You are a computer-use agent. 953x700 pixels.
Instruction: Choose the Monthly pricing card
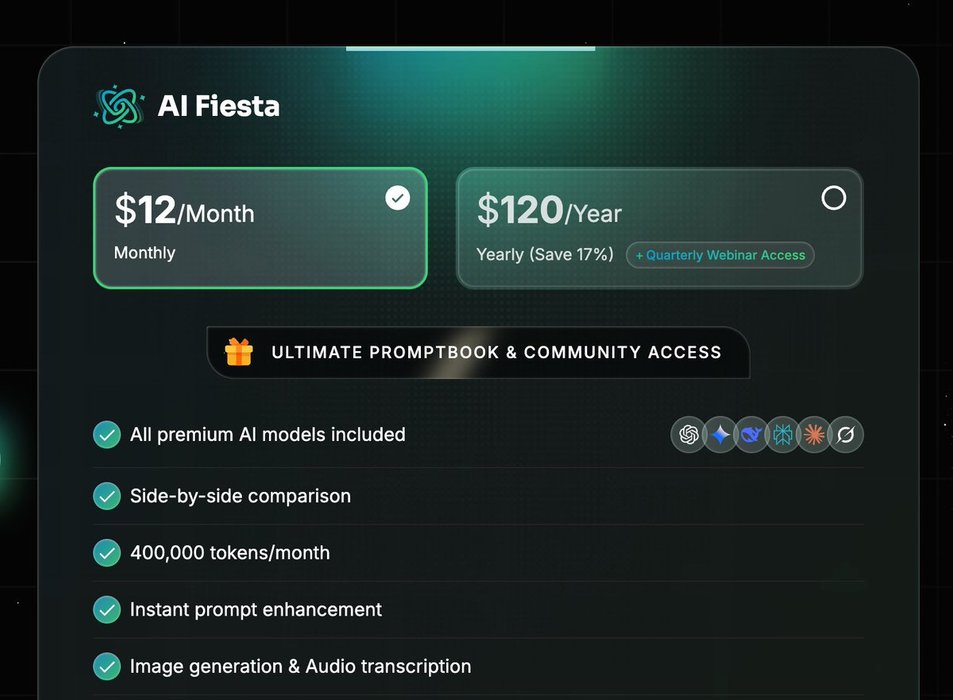point(260,228)
